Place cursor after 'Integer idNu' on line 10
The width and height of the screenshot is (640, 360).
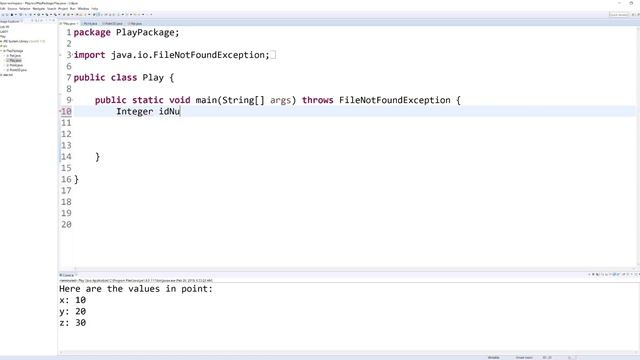point(180,111)
